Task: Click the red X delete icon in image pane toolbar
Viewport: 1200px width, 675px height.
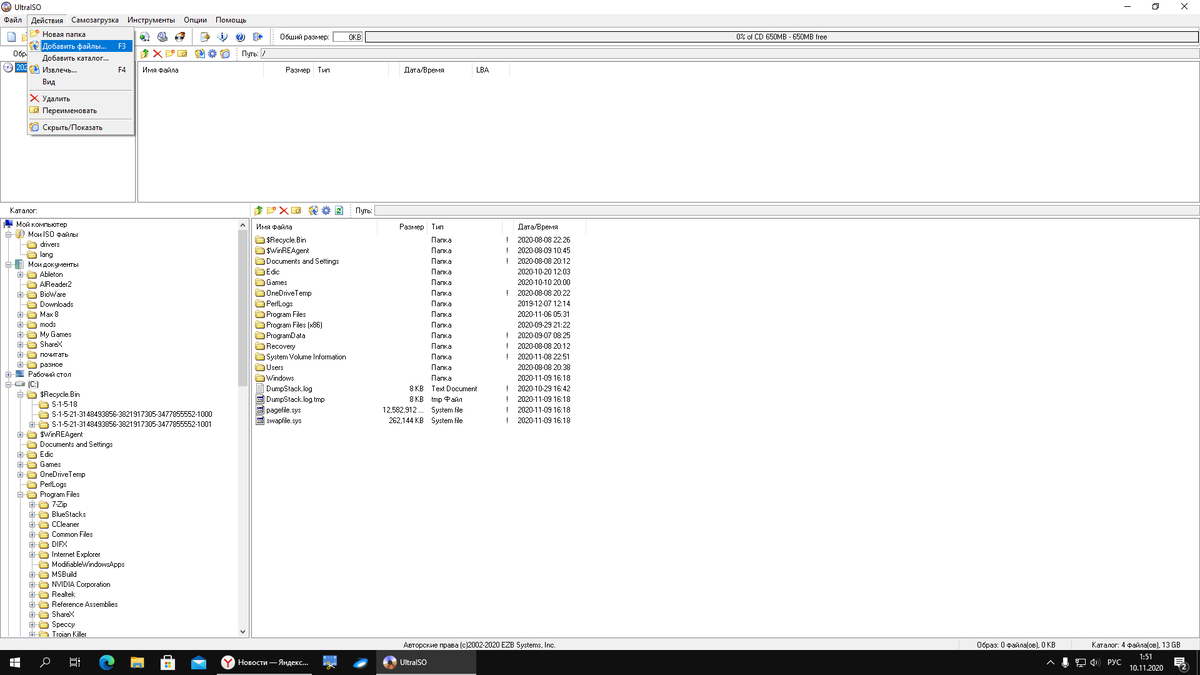Action: coord(157,53)
